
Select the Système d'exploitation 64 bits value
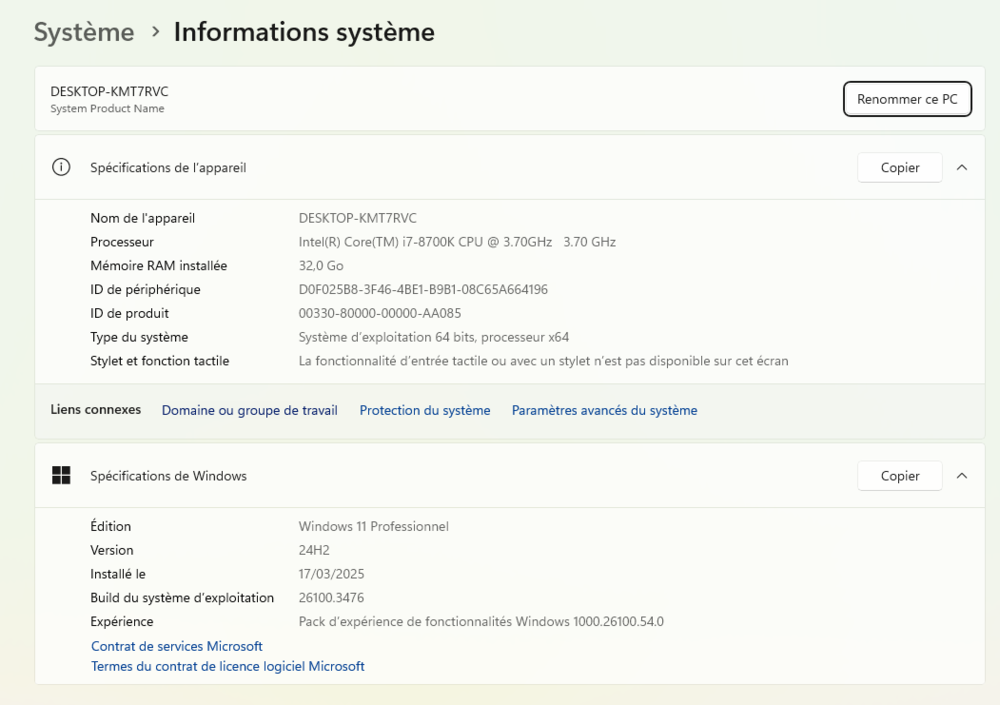[434, 337]
